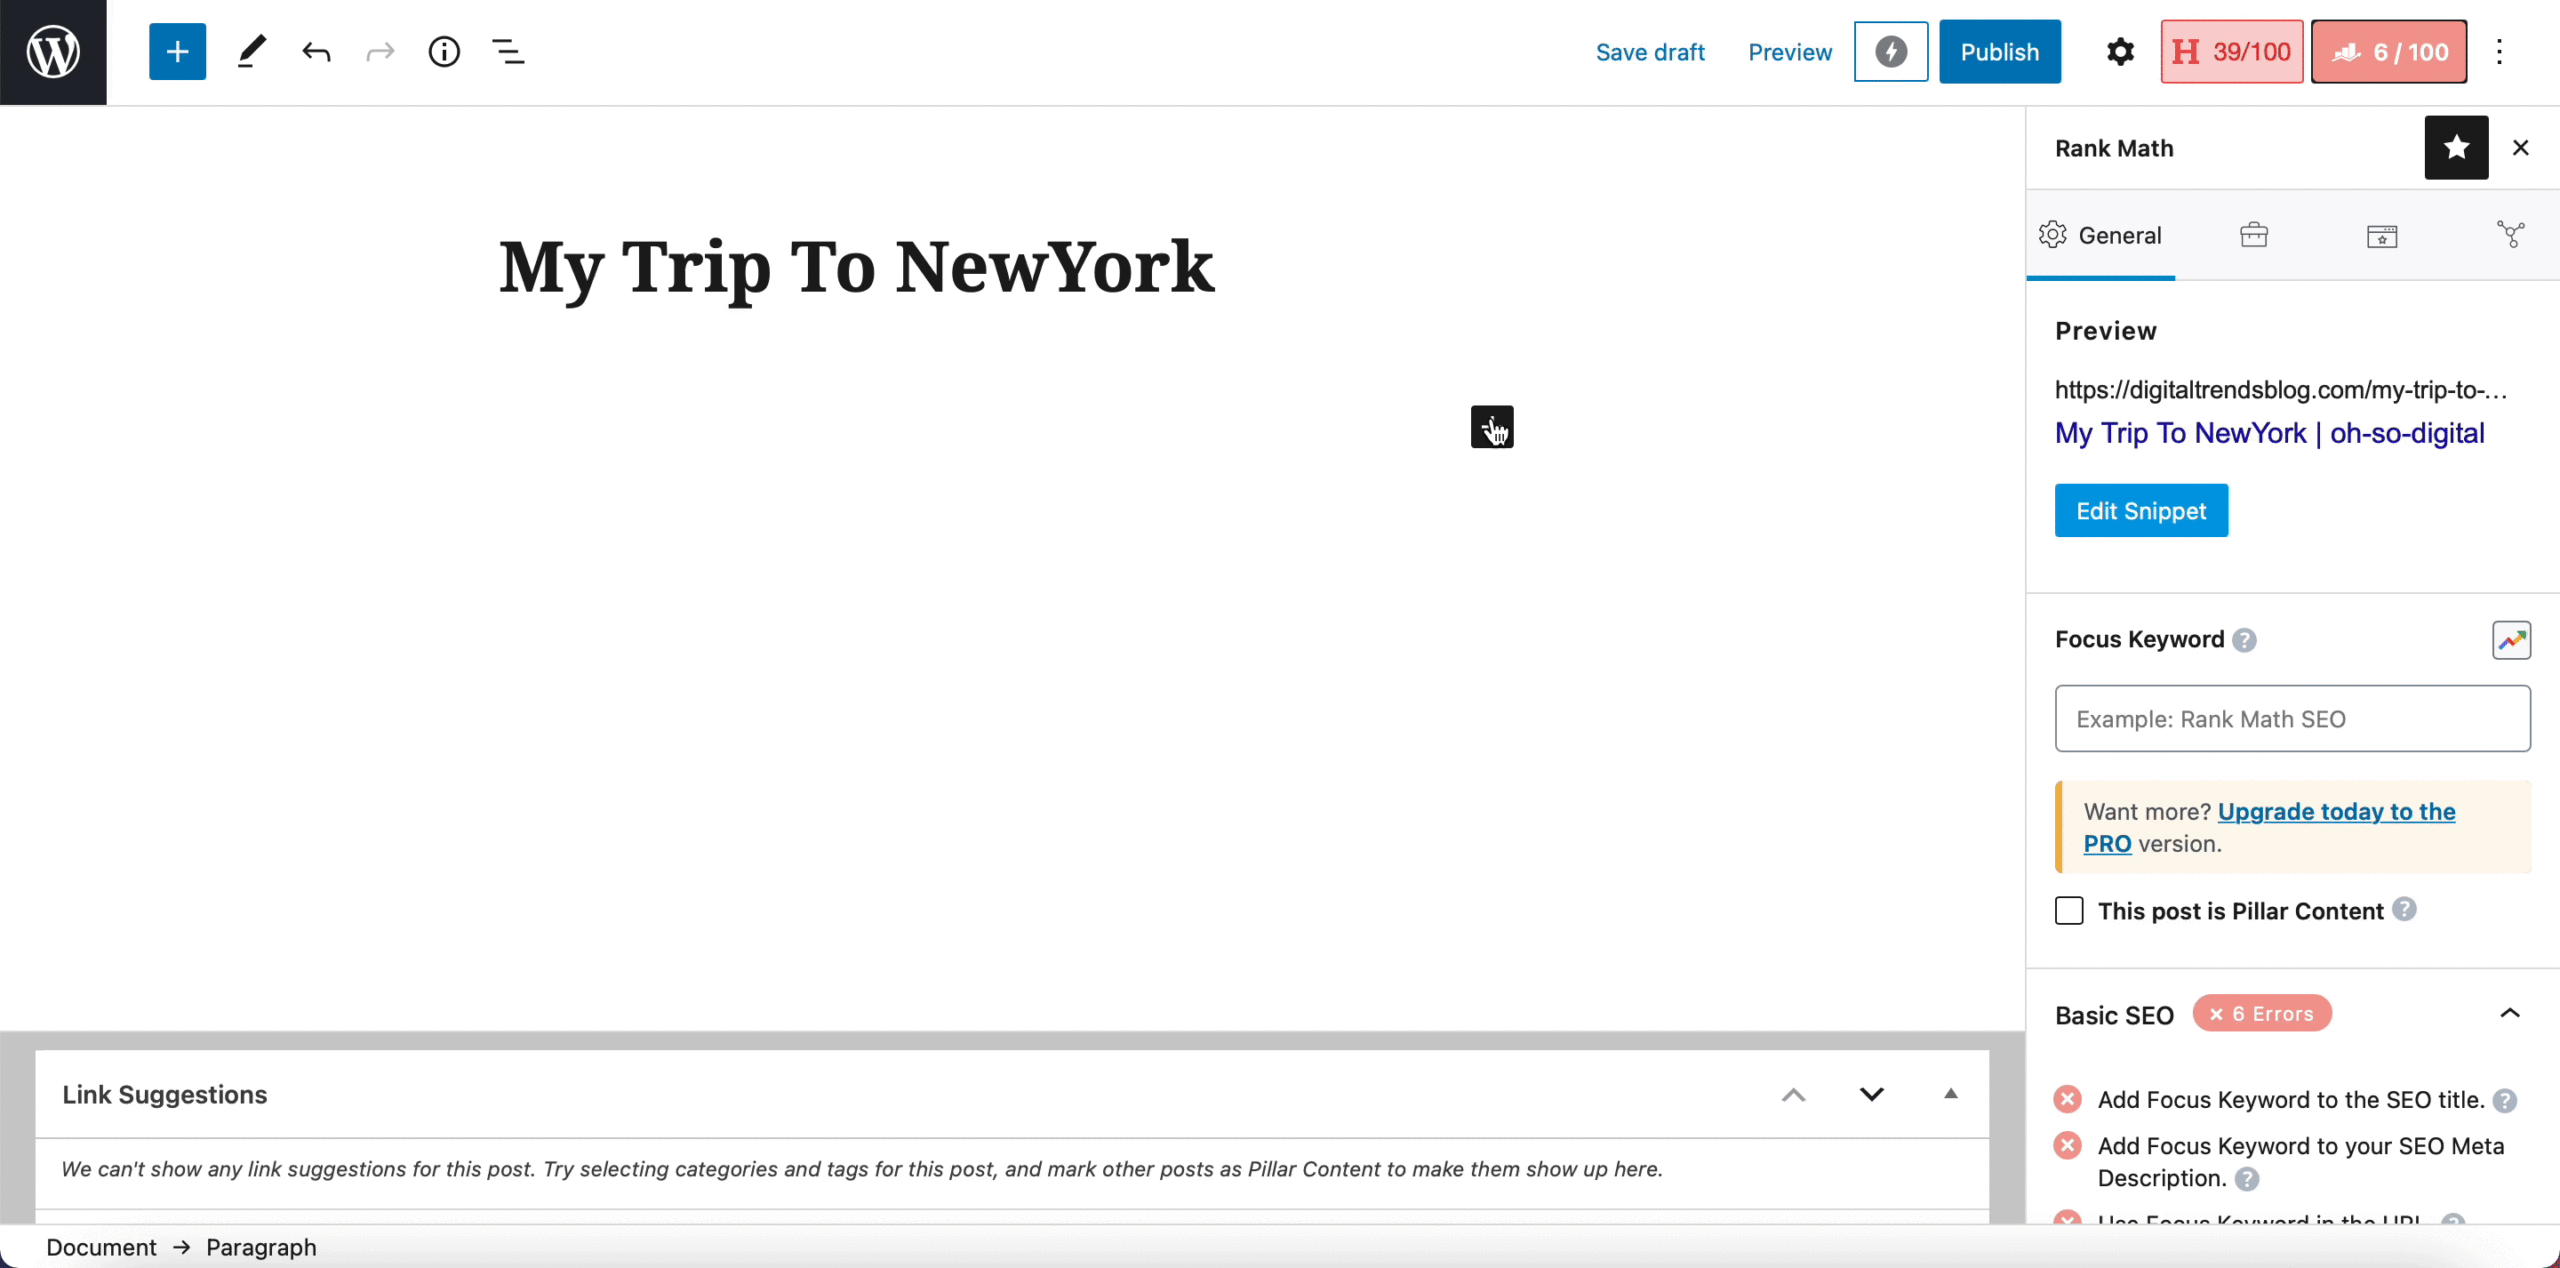The width and height of the screenshot is (2560, 1268).
Task: Click the Edit Snippet button
Action: click(x=2140, y=511)
